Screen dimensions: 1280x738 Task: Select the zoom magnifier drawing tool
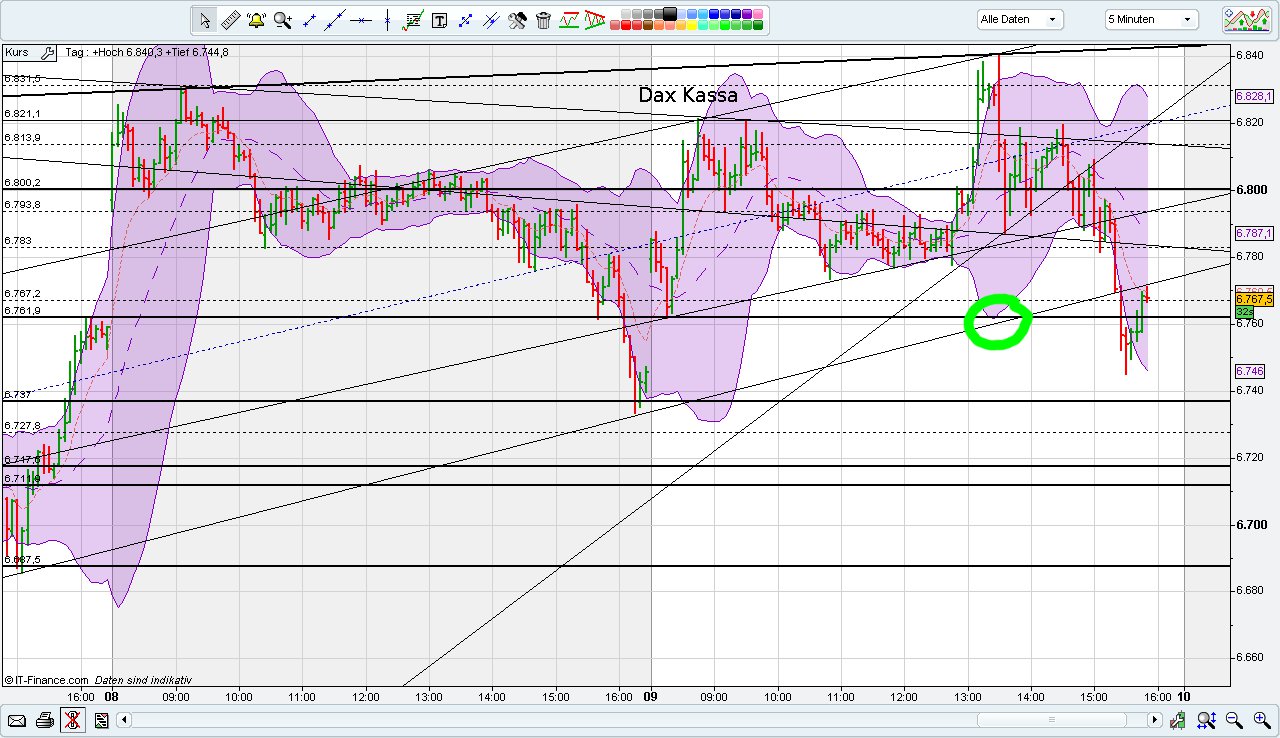pyautogui.click(x=281, y=19)
